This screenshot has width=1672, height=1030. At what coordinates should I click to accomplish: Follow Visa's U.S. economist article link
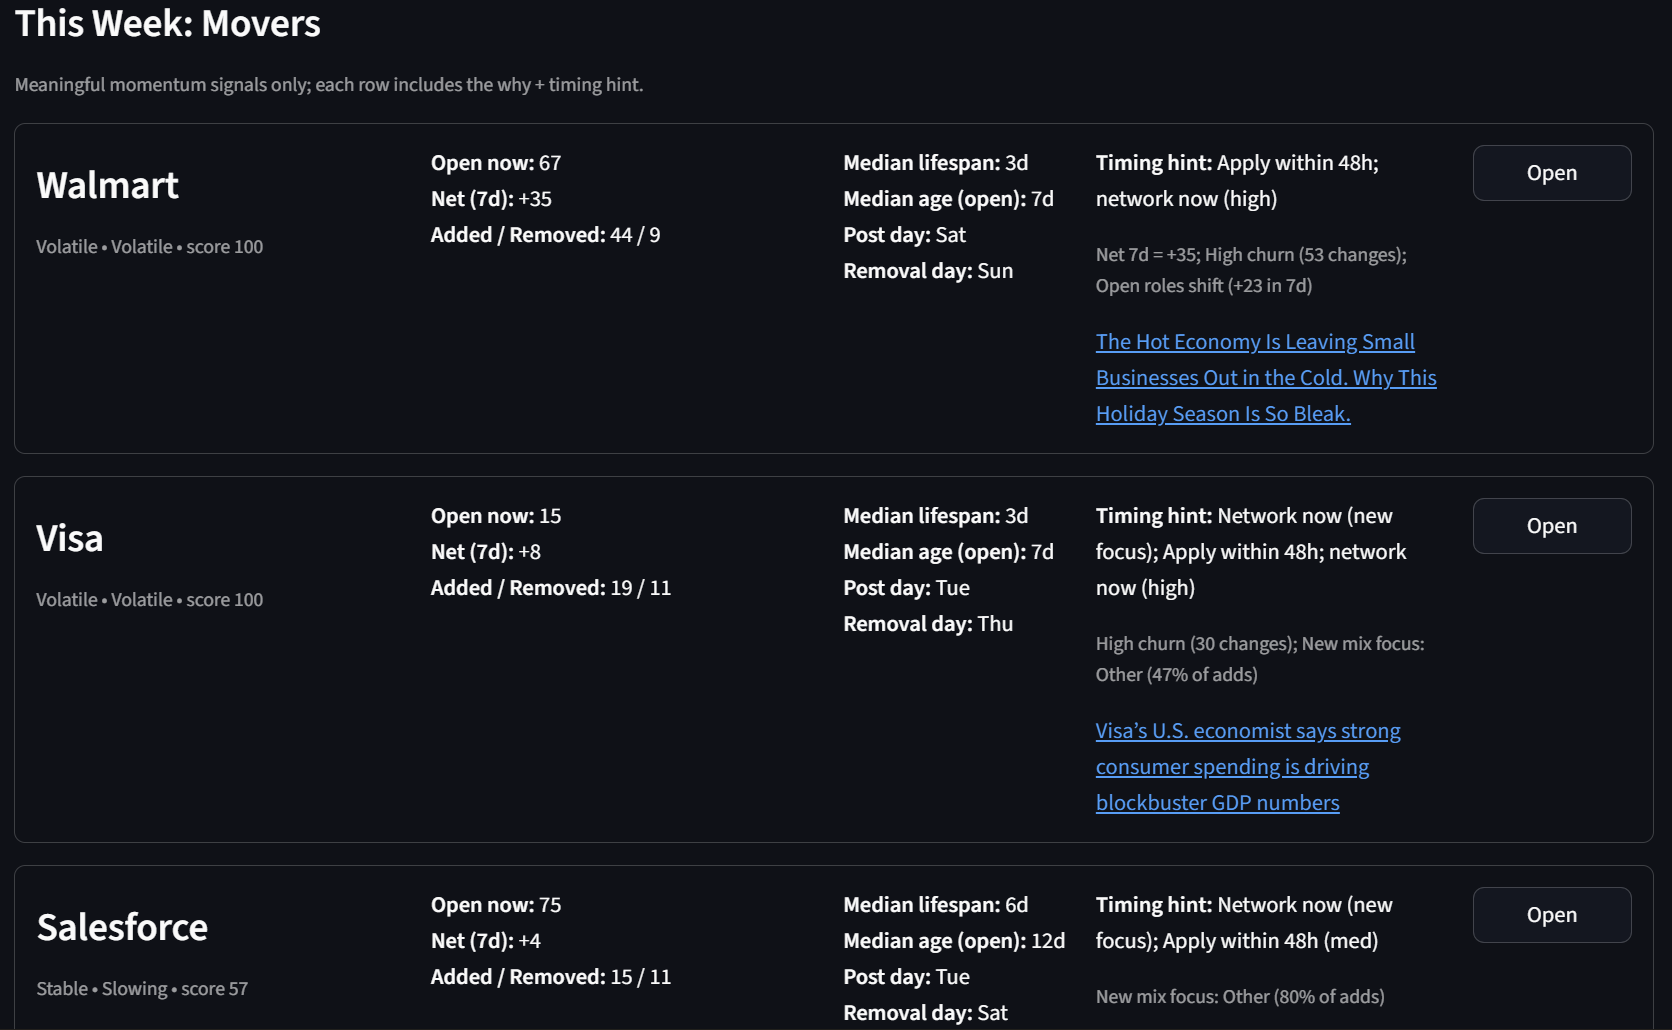[1246, 767]
